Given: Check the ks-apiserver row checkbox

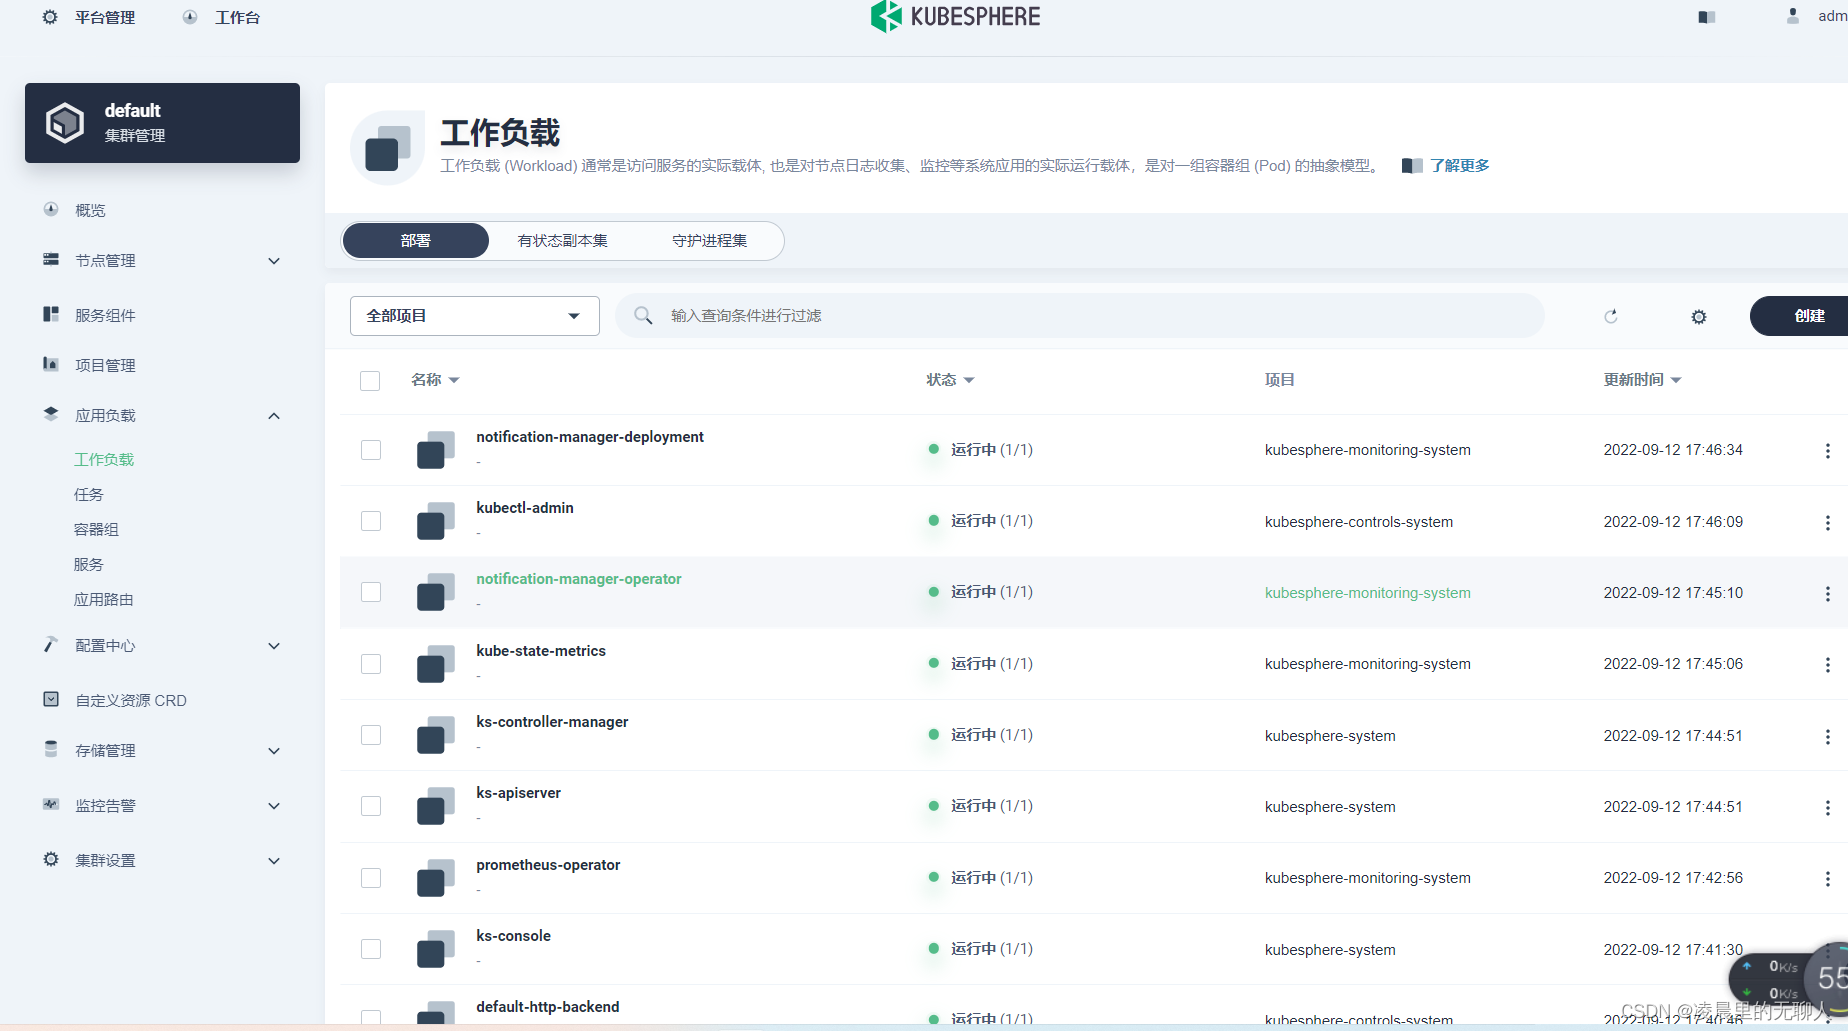Looking at the screenshot, I should pos(371,806).
